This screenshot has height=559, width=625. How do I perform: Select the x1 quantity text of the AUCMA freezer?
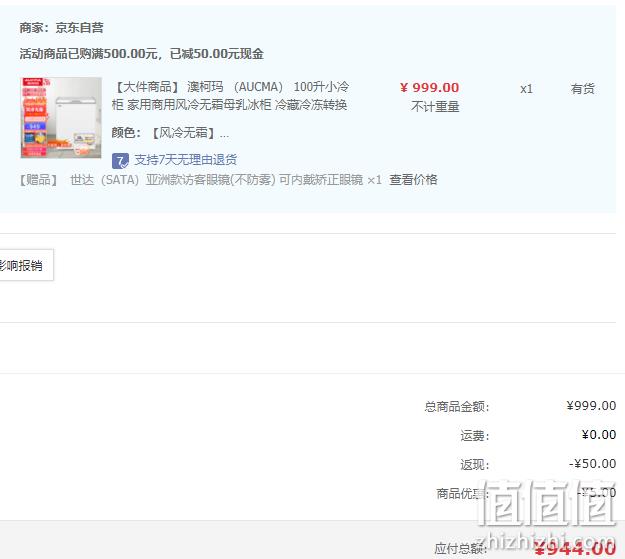click(527, 89)
